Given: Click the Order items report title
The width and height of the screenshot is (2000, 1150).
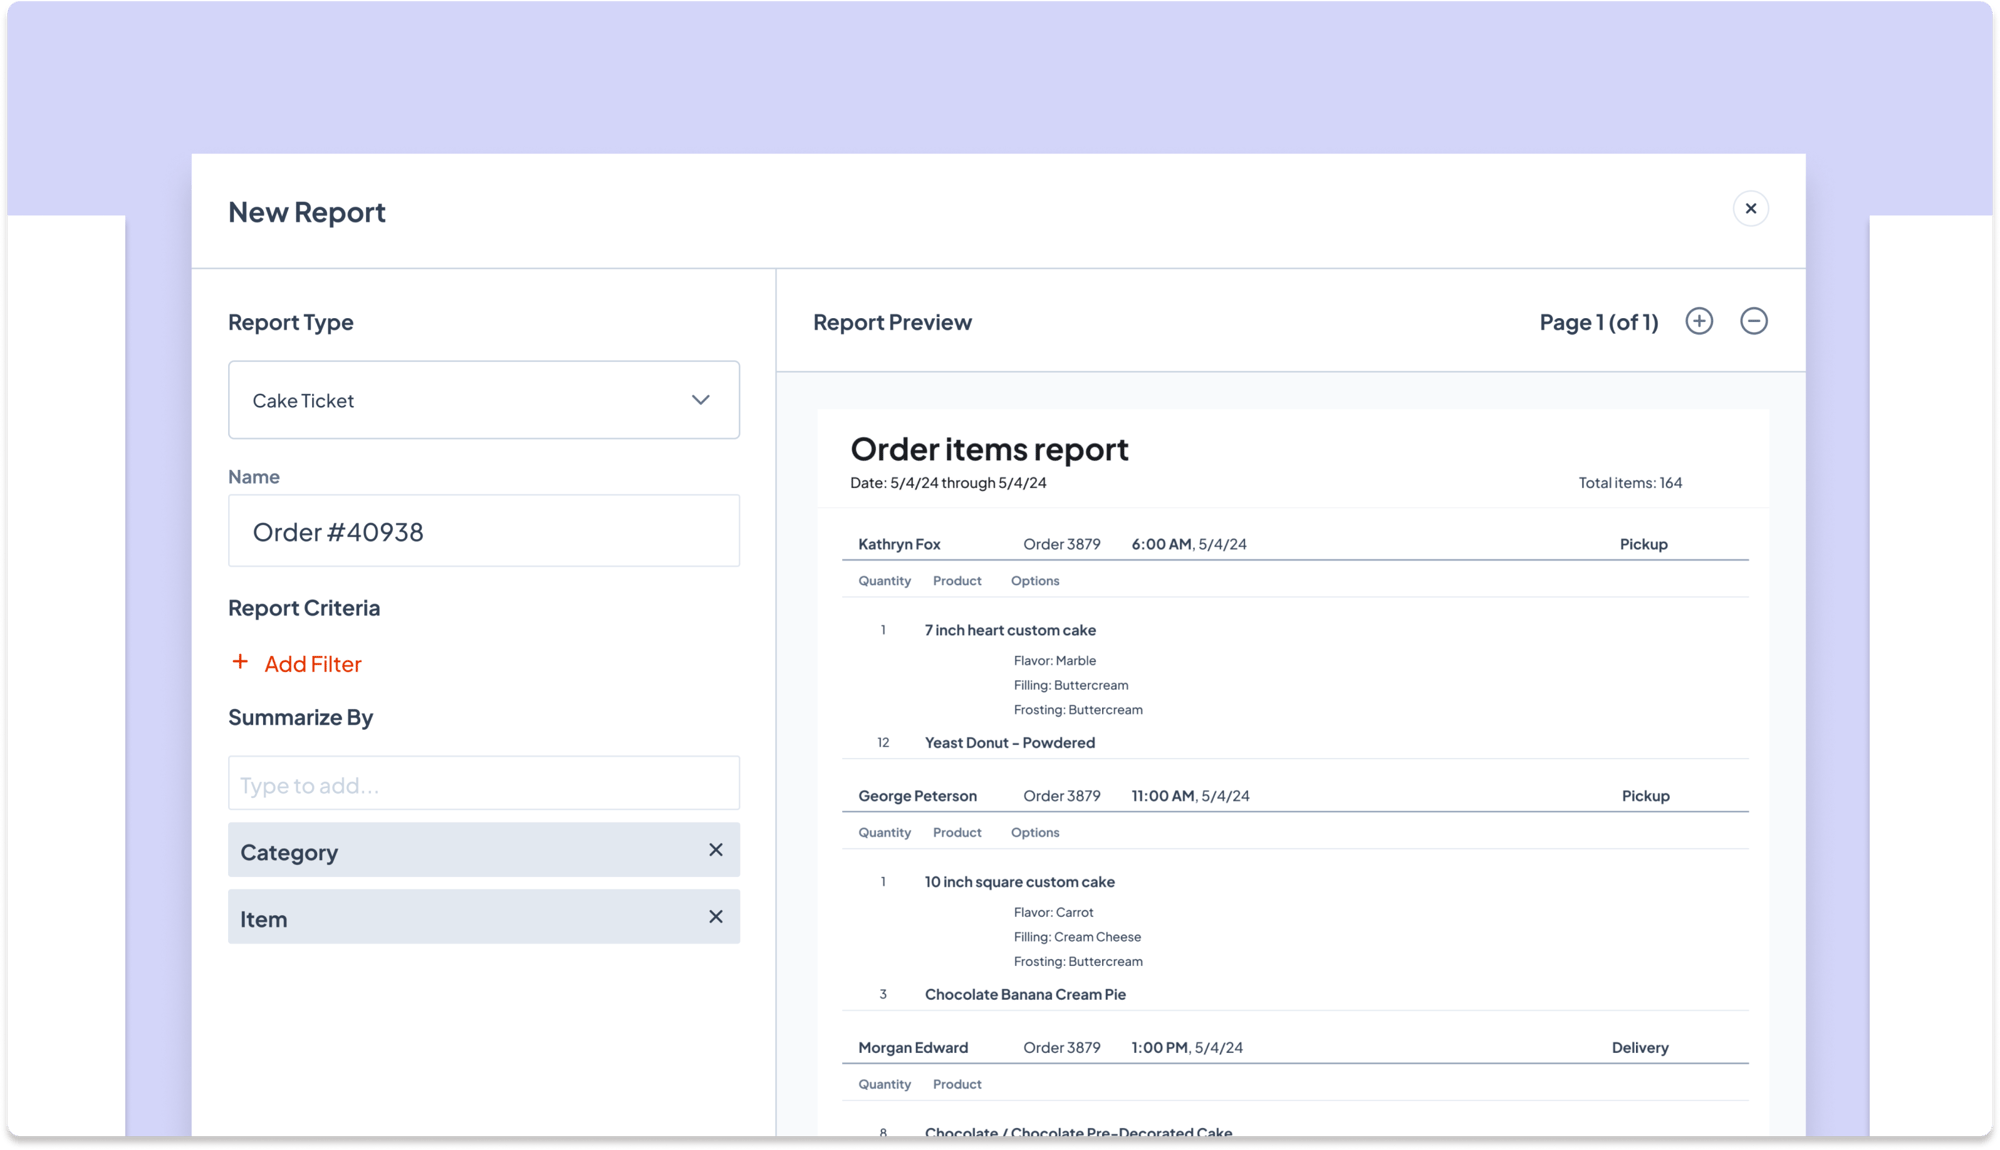Looking at the screenshot, I should pos(990,449).
